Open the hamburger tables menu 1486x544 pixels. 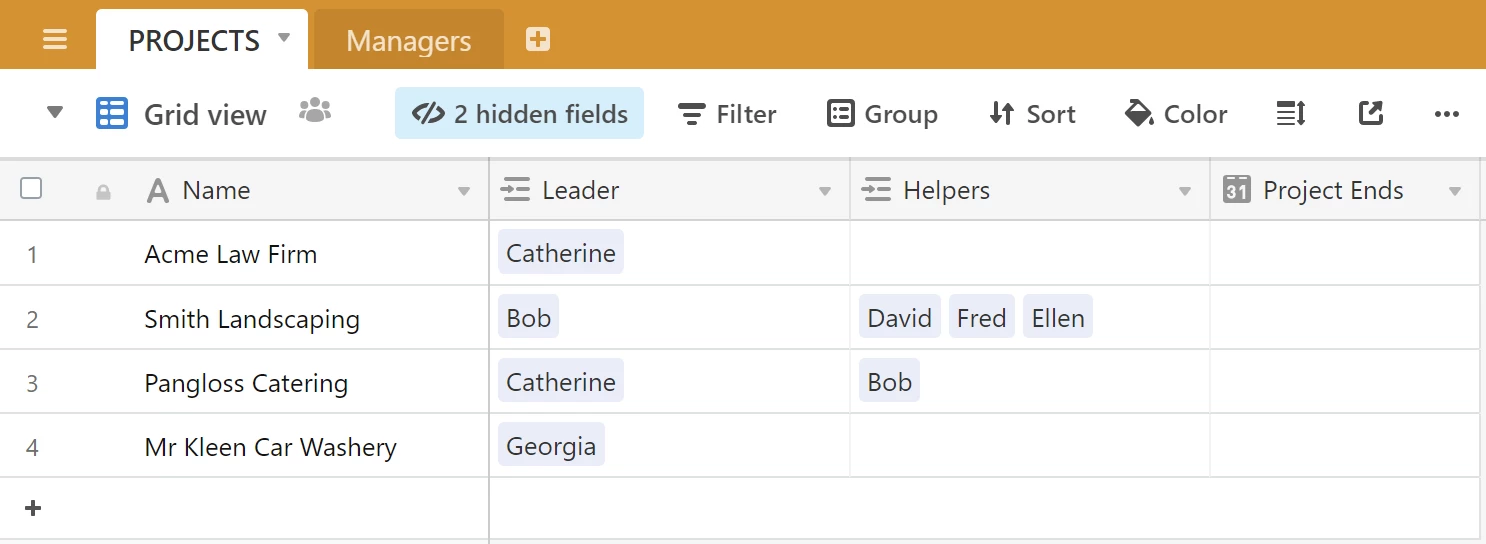[55, 40]
